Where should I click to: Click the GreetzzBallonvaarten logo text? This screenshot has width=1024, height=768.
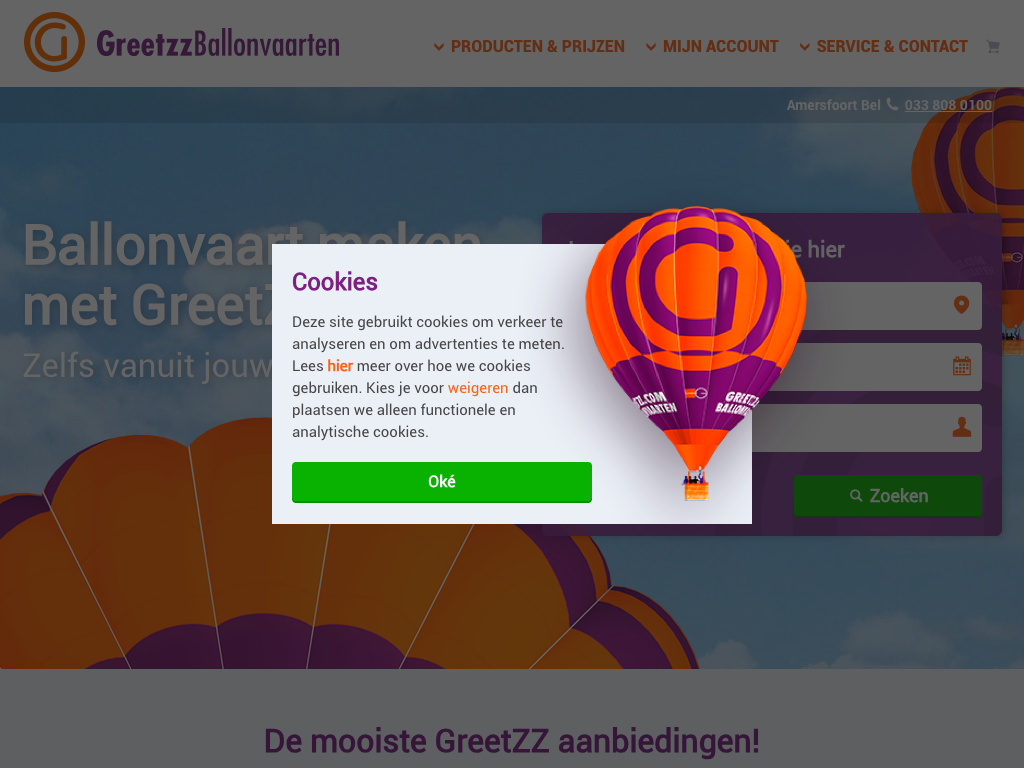218,44
